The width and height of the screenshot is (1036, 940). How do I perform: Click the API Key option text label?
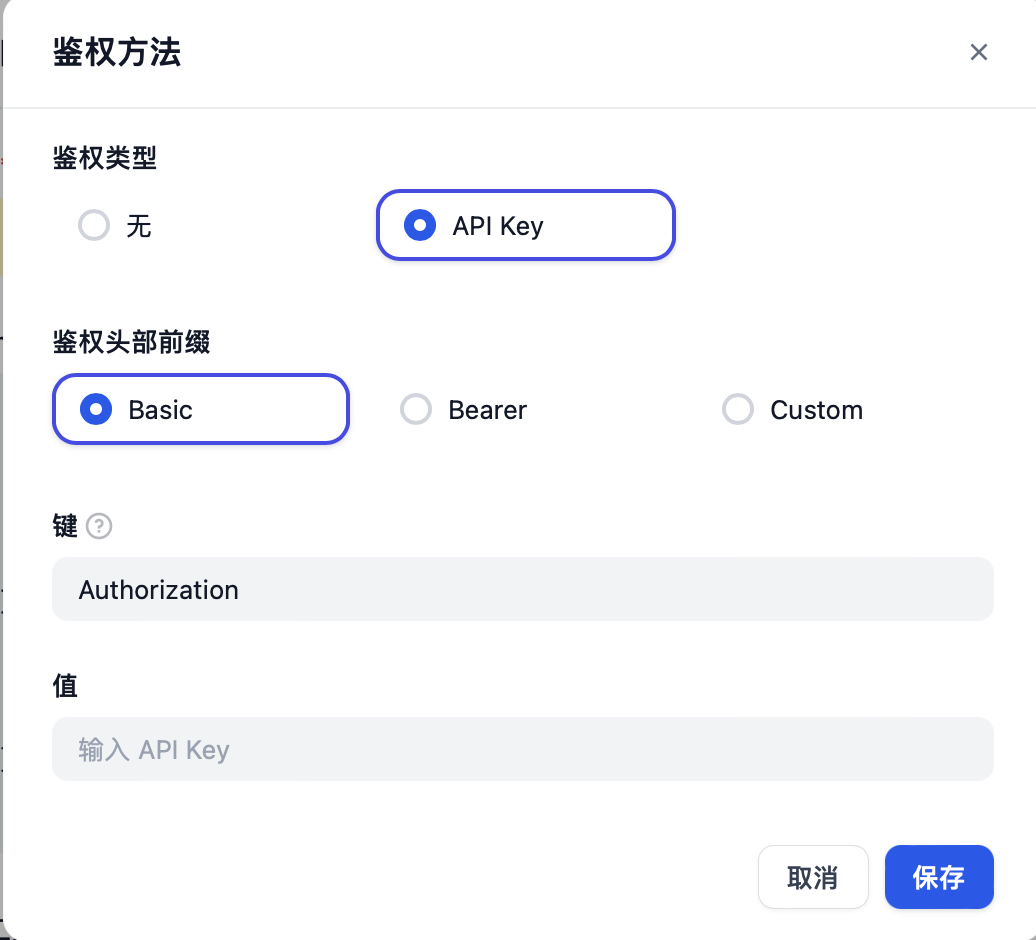tap(498, 226)
